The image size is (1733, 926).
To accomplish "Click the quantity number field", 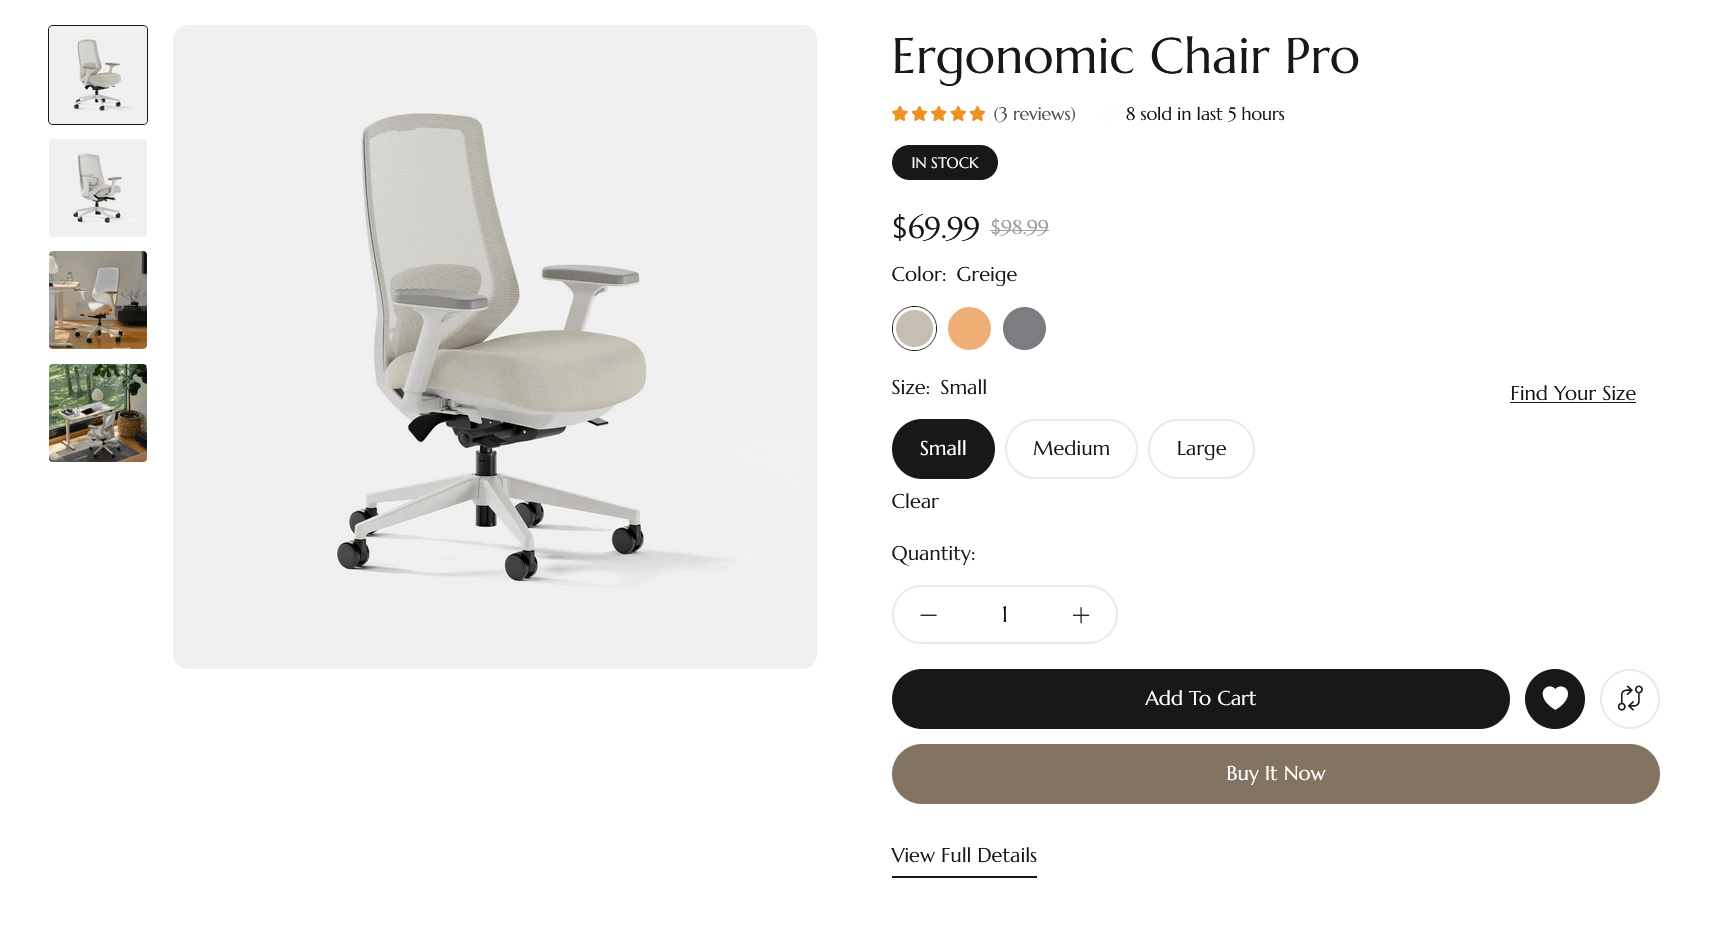I will [x=1004, y=615].
